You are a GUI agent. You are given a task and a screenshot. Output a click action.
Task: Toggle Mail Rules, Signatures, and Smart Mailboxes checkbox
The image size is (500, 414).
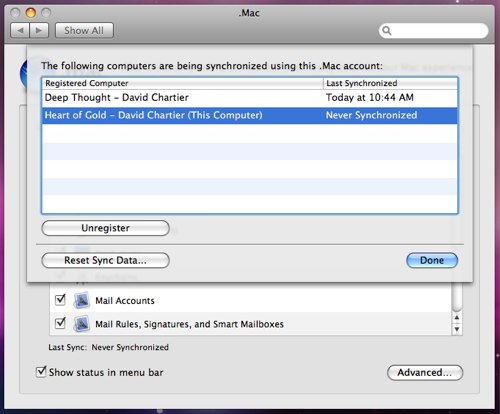coord(60,323)
